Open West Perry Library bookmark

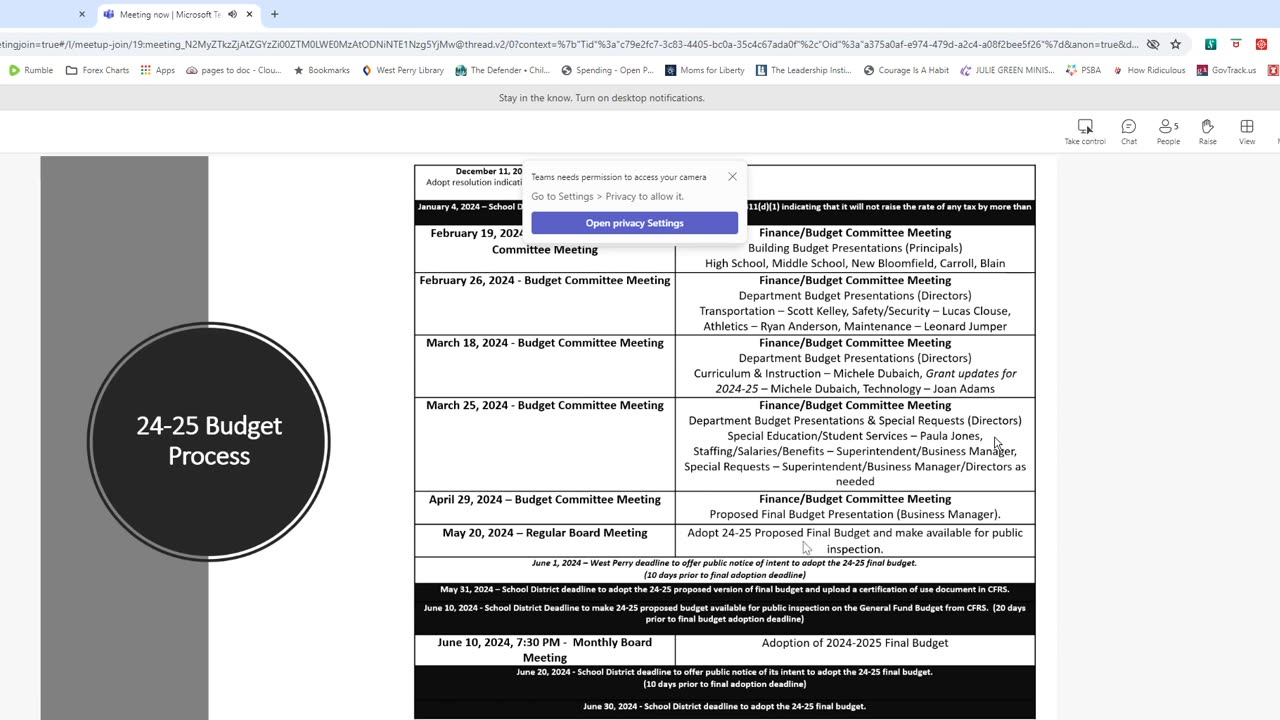[402, 70]
